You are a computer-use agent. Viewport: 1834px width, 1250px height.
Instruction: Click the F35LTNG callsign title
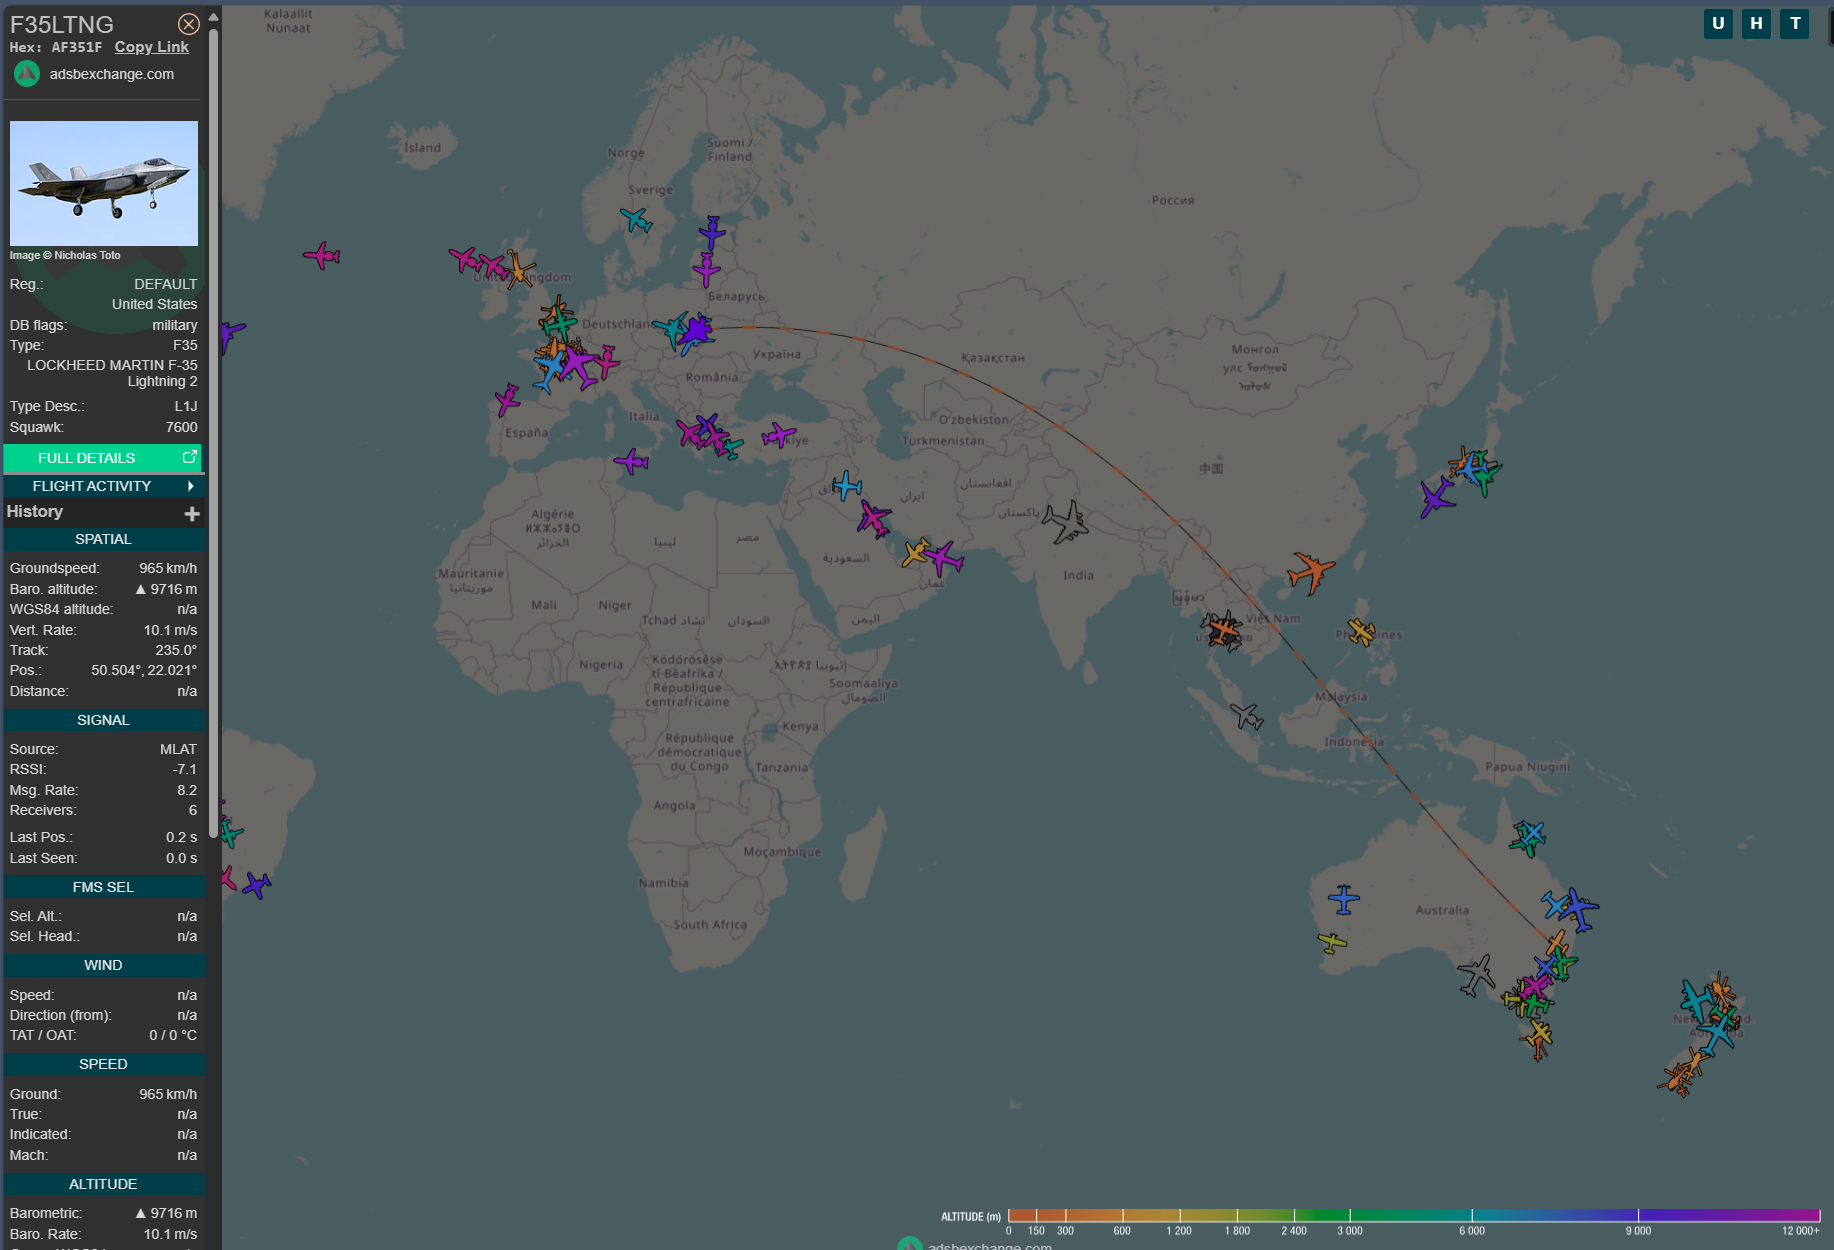click(x=62, y=24)
